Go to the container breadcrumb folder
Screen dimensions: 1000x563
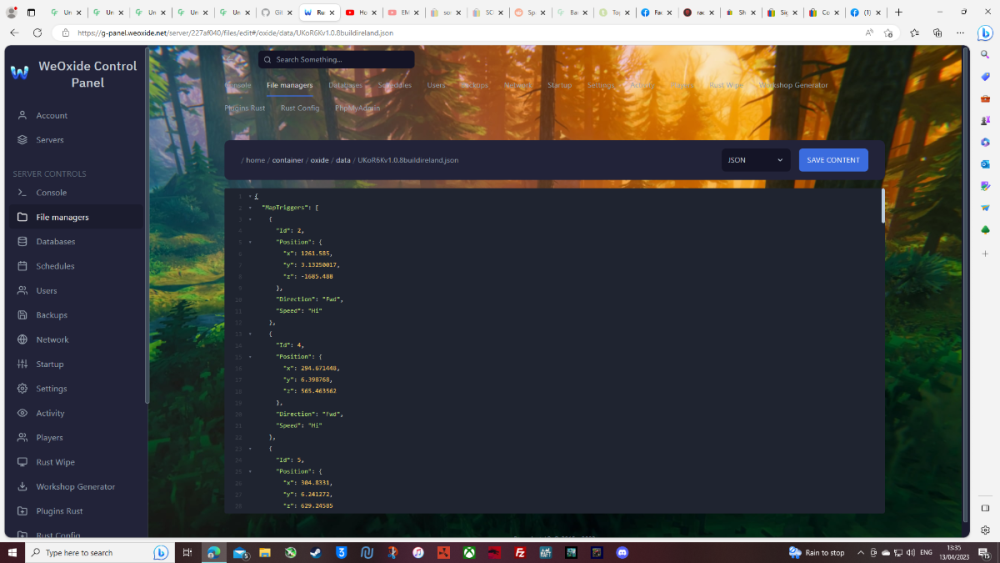click(x=288, y=161)
